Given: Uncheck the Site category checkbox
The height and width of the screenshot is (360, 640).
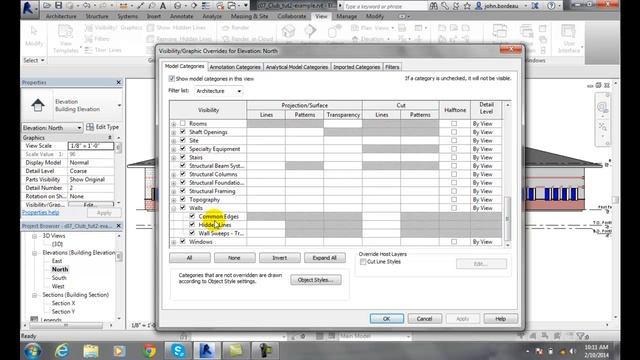Looking at the screenshot, I should tap(182, 140).
